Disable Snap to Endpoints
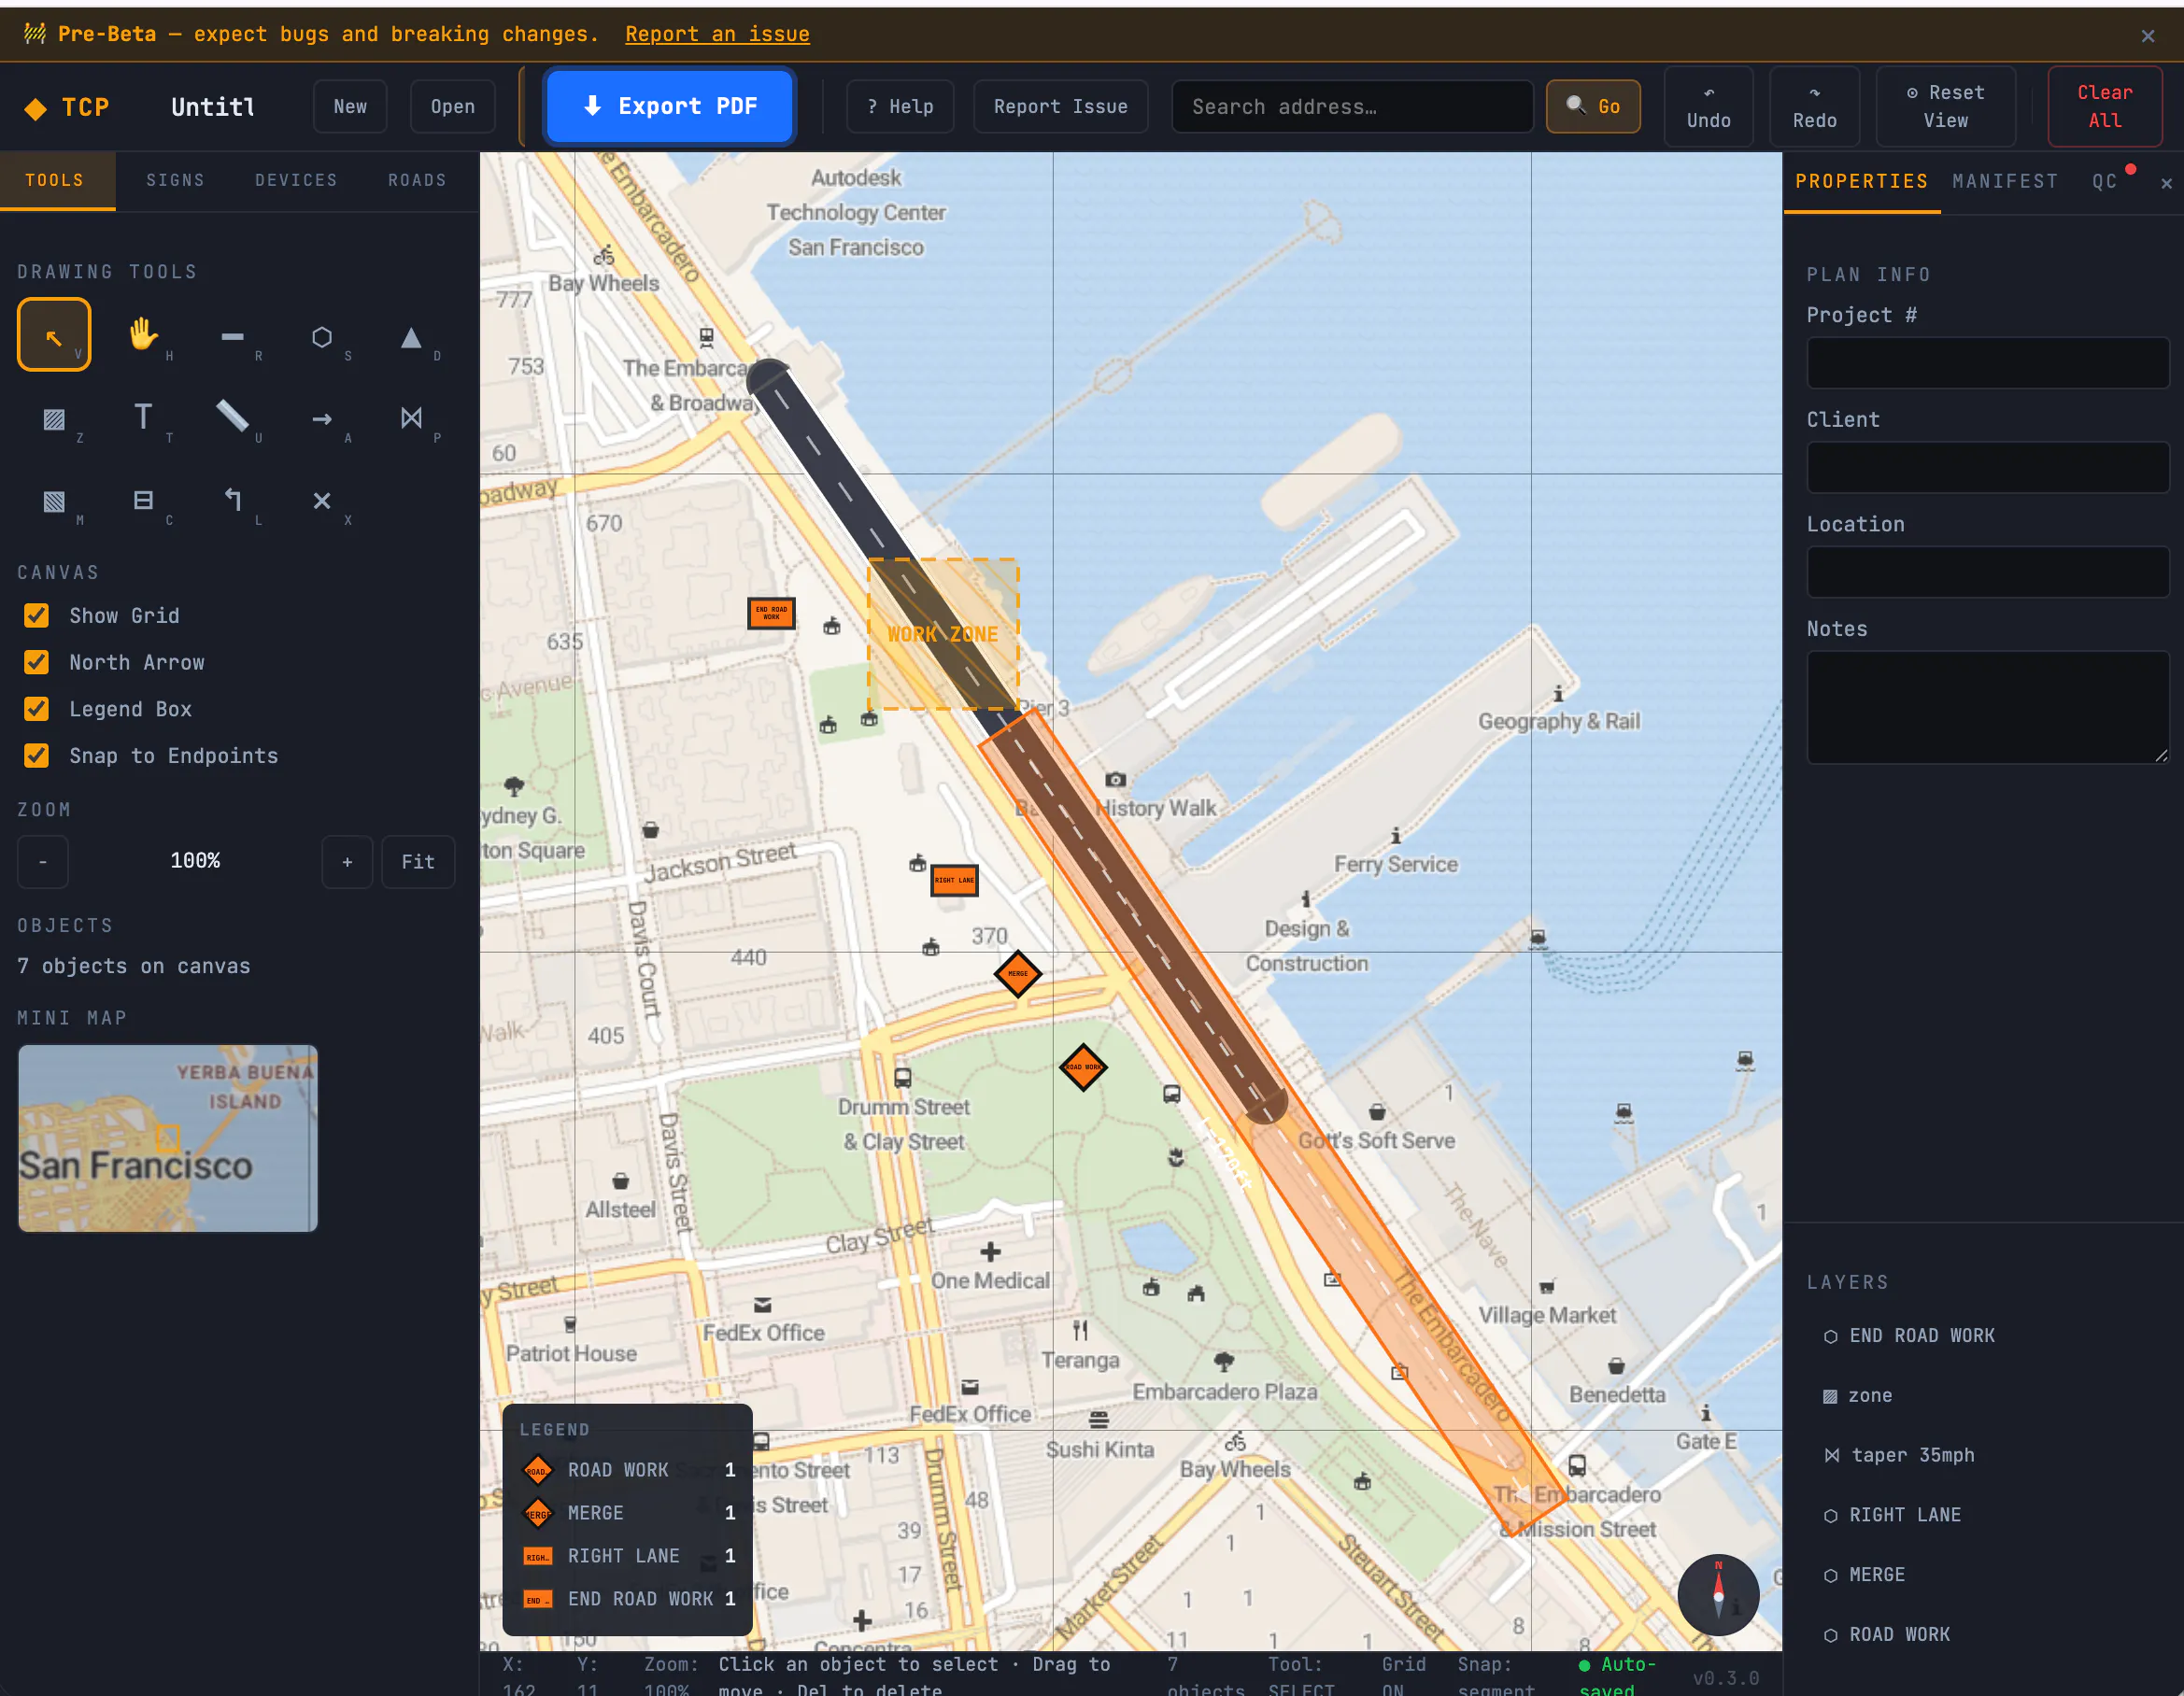Viewport: 2184px width, 1696px height. coord(37,755)
